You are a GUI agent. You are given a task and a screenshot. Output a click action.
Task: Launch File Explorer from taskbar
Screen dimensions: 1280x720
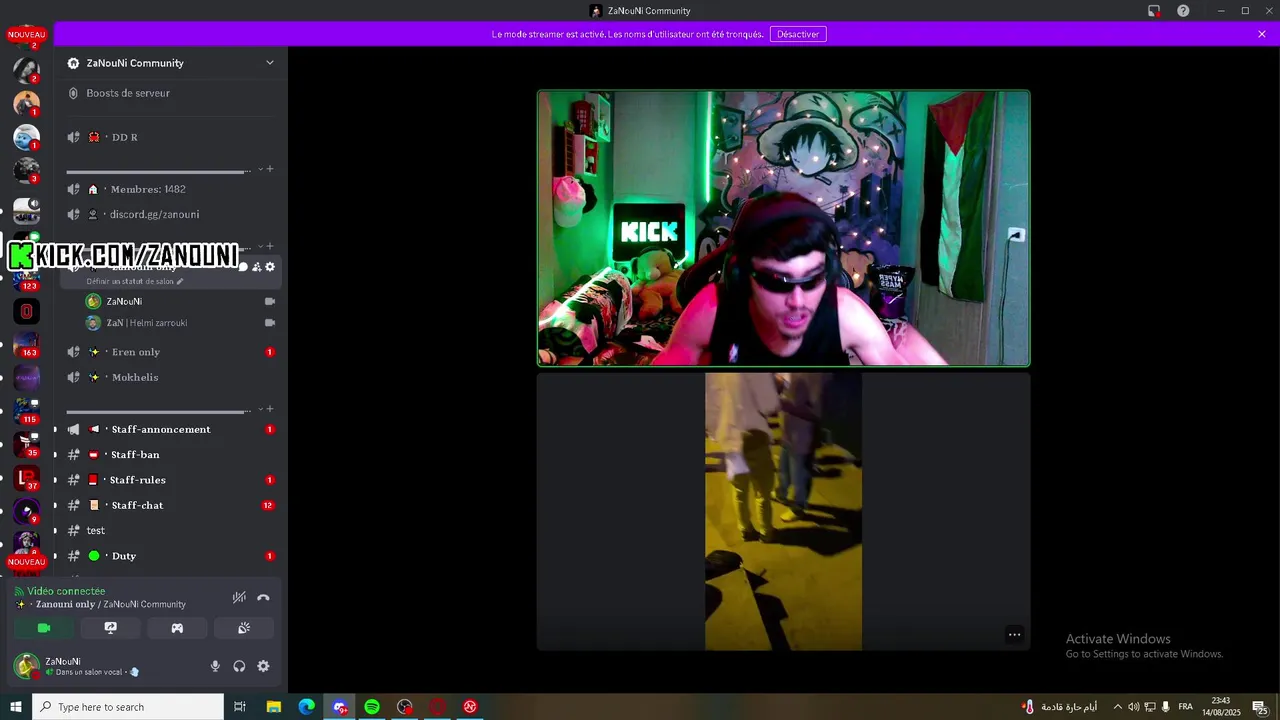pos(274,707)
